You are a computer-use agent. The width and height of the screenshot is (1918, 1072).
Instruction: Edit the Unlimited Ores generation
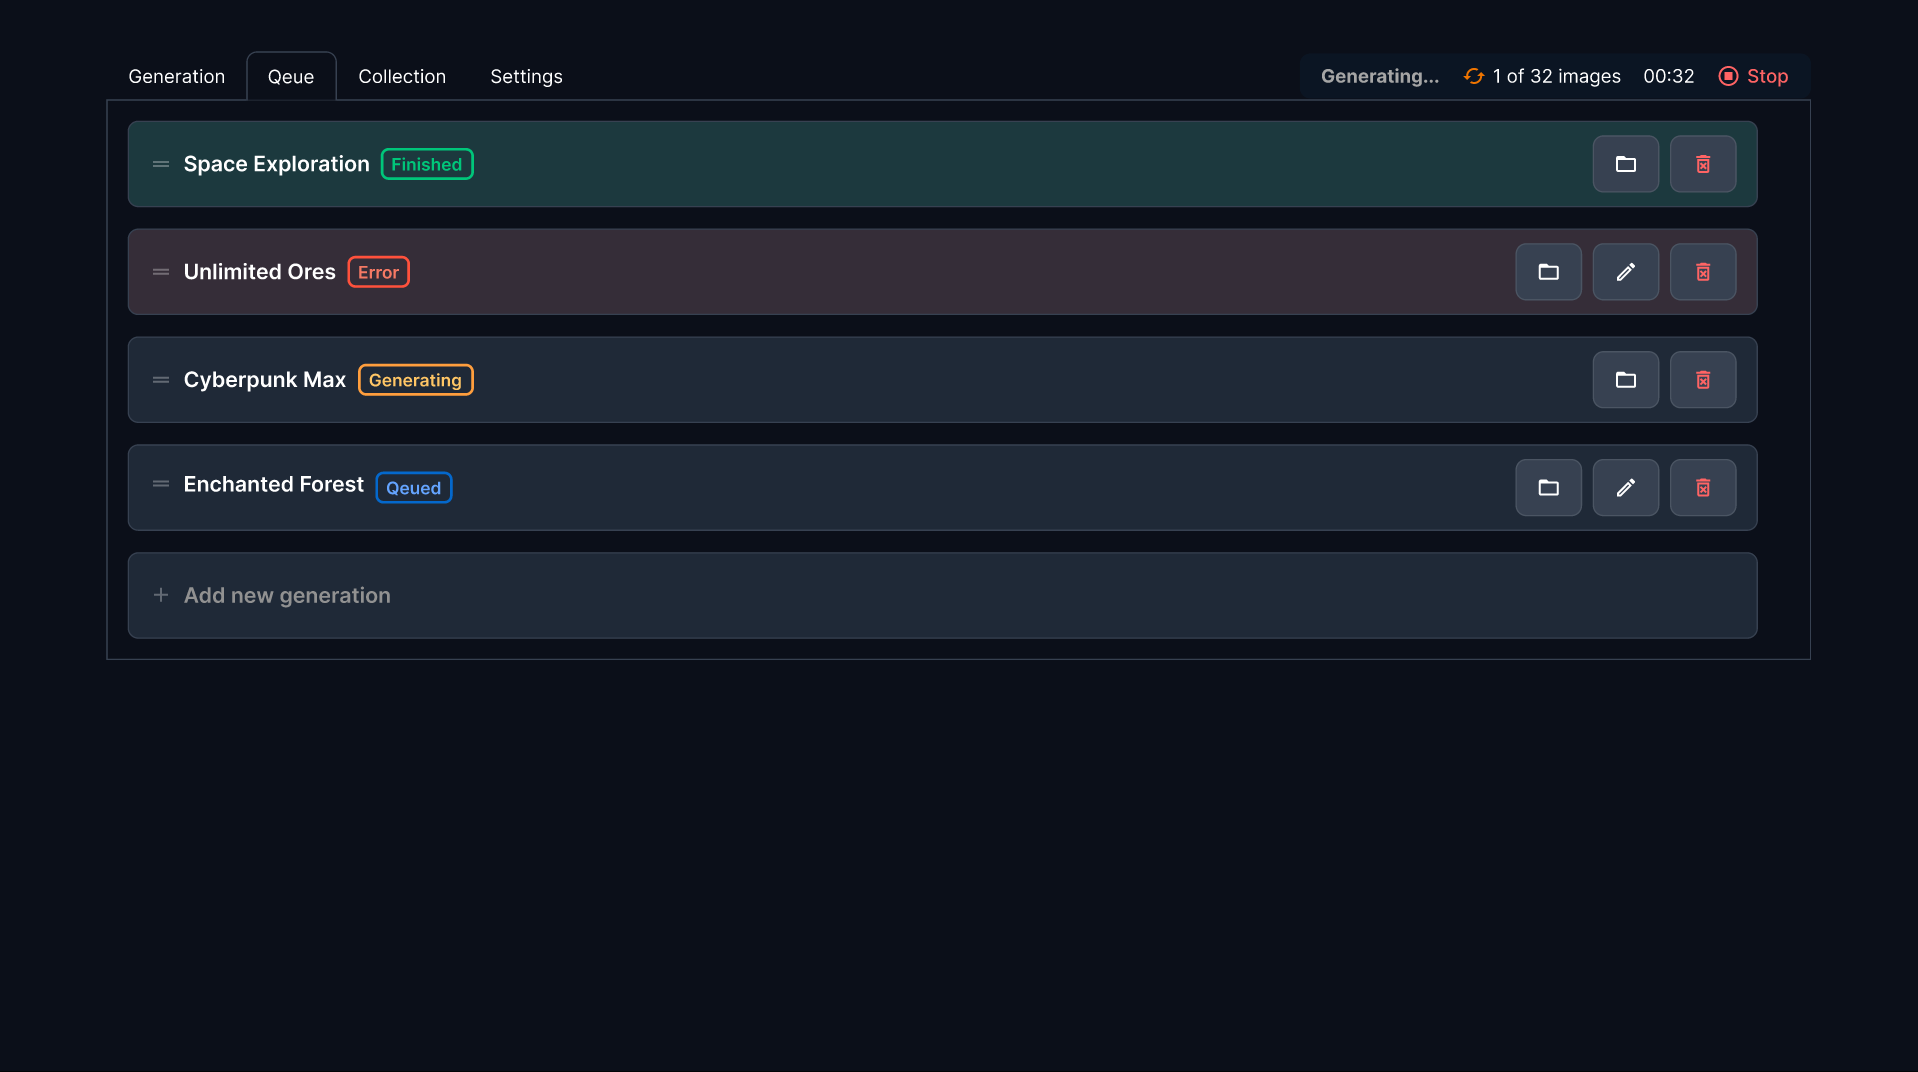1625,271
